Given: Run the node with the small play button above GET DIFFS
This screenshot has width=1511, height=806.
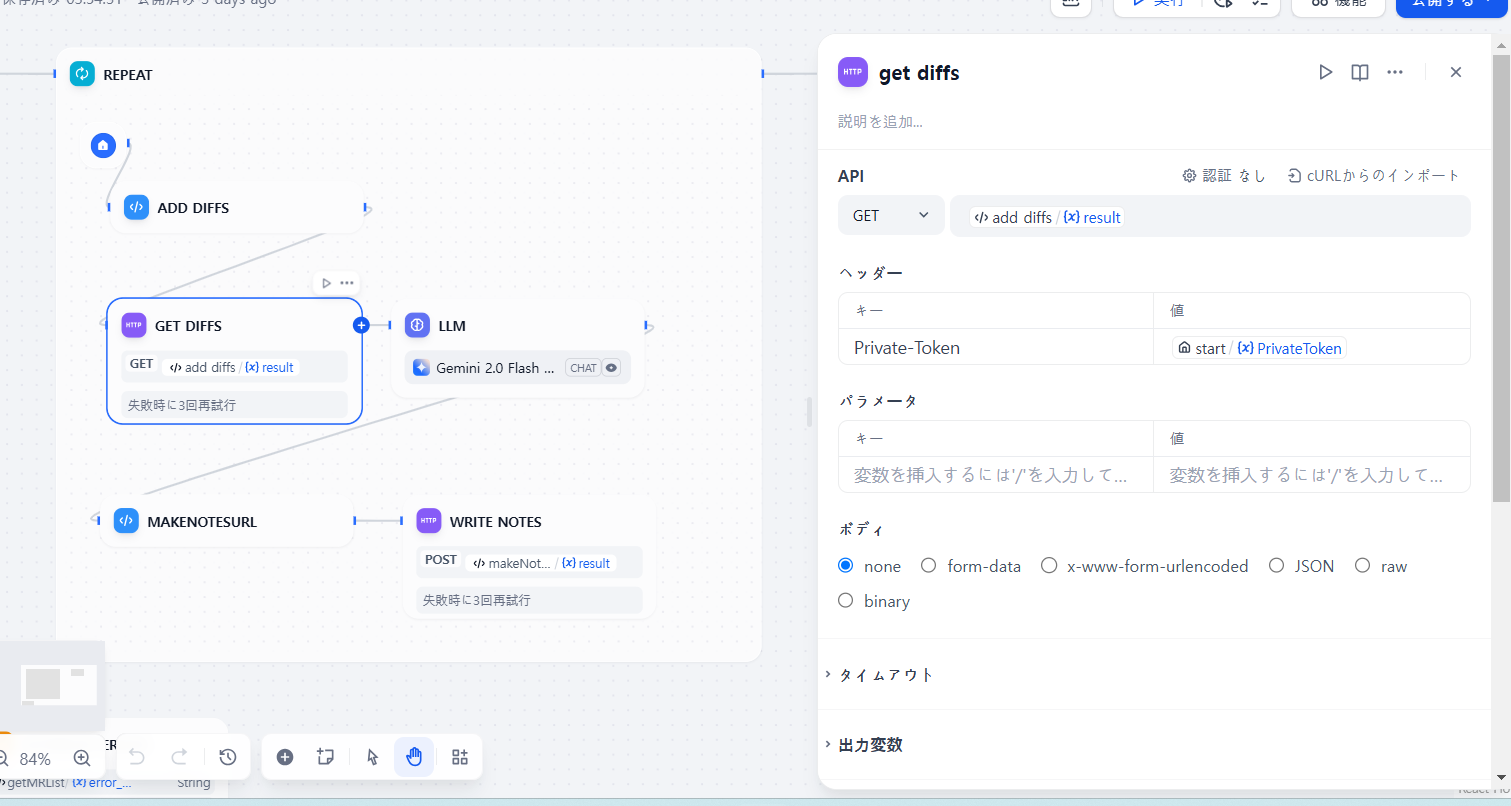Looking at the screenshot, I should (326, 283).
